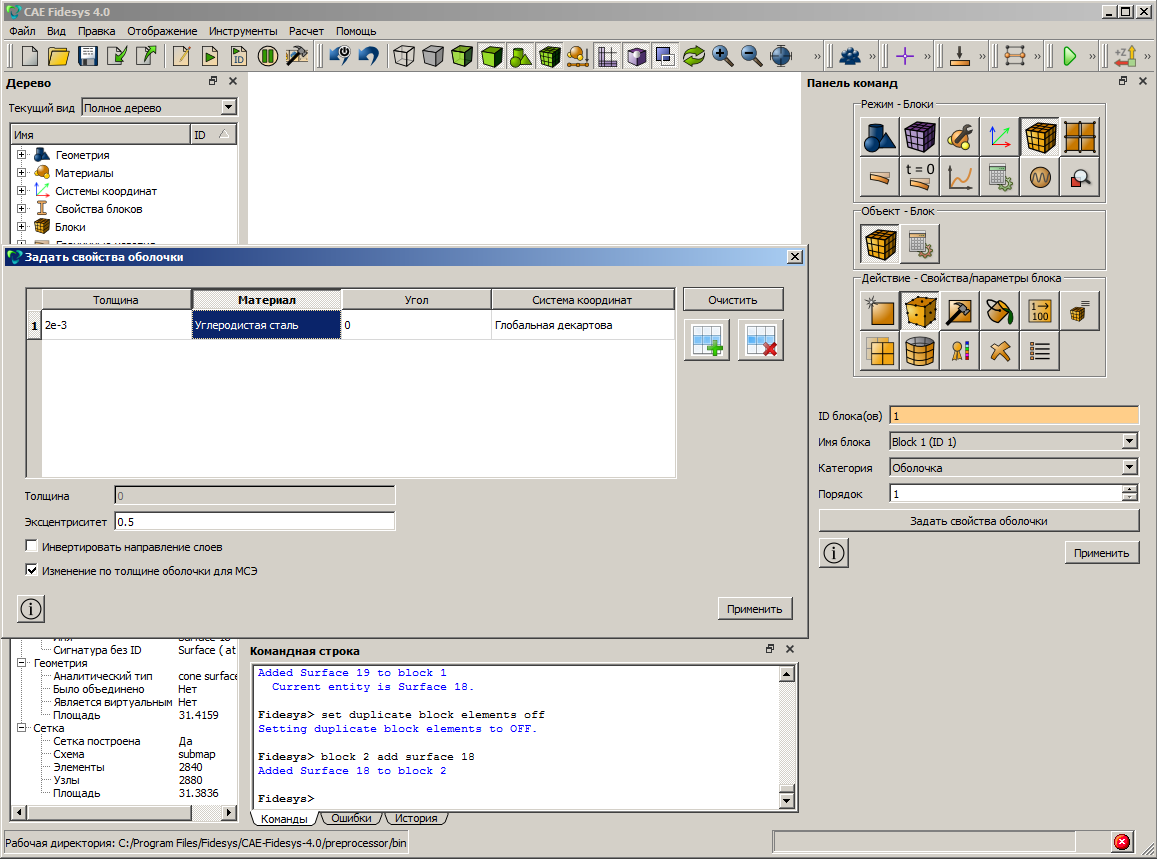Expand the Материалы tree node
The image size is (1157, 859).
pos(21,172)
